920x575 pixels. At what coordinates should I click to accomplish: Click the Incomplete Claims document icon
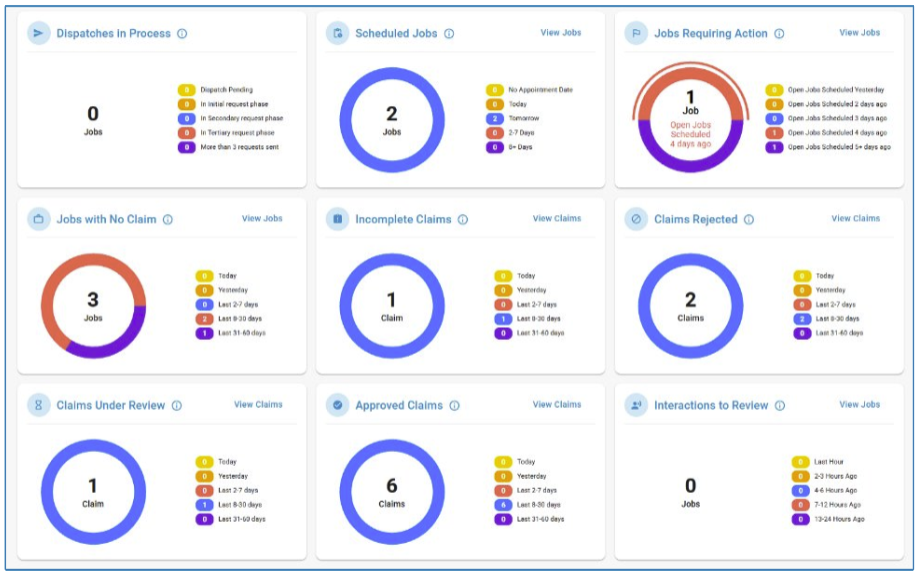tap(337, 219)
